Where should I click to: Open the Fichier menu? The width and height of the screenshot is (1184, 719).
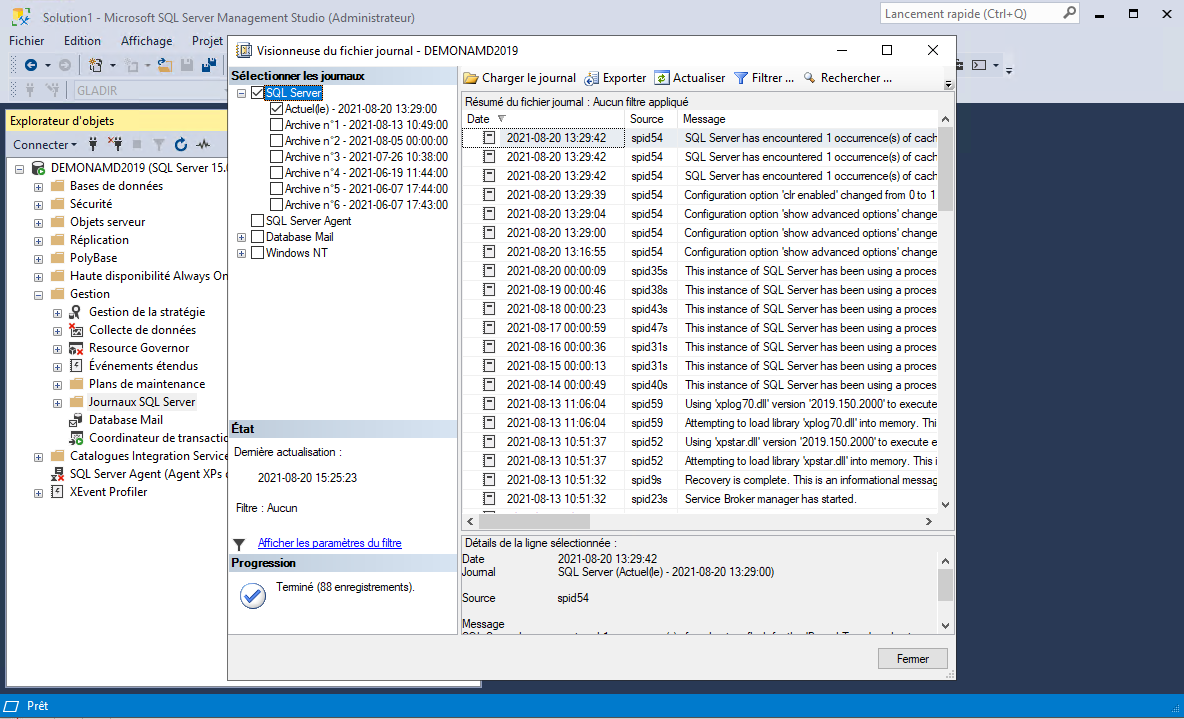click(27, 41)
